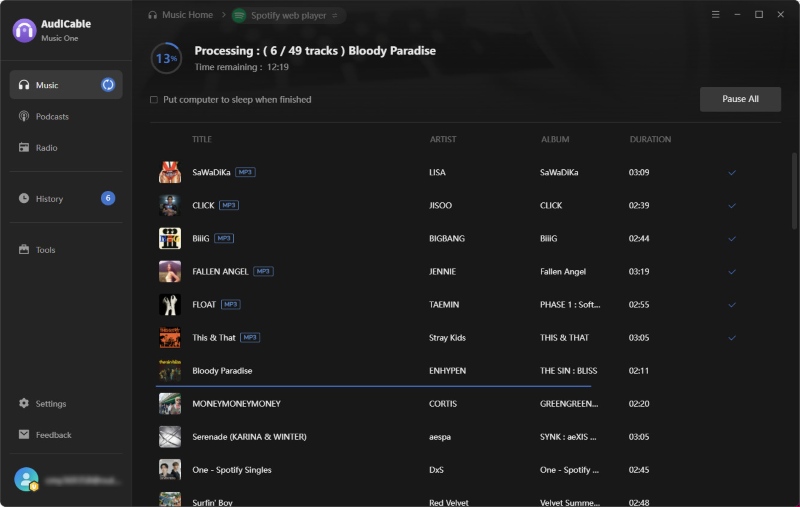Click the MP3 badge next to This & That

coord(250,337)
